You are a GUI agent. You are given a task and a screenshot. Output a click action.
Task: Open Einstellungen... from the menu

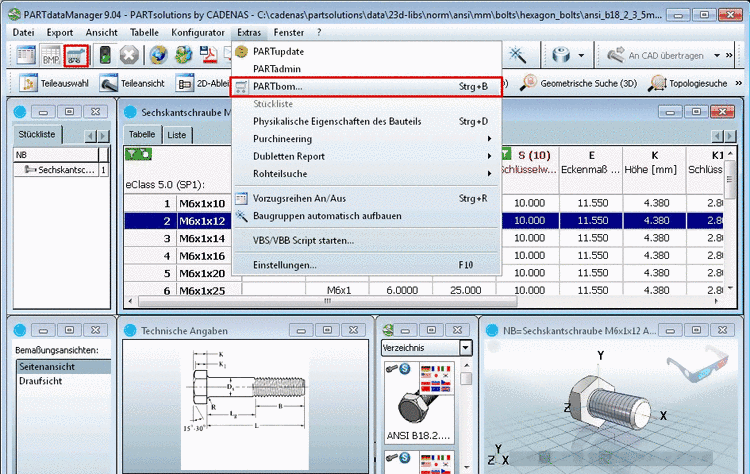(x=366, y=265)
